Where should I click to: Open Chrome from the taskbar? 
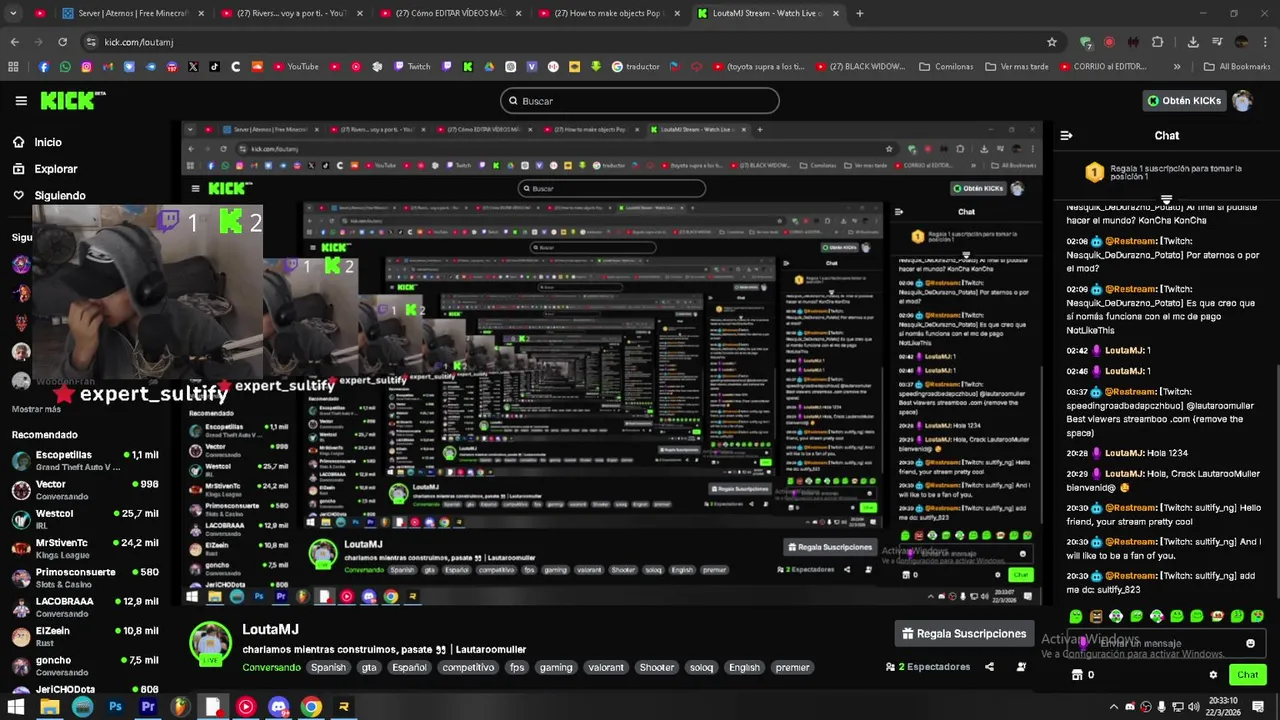[311, 707]
